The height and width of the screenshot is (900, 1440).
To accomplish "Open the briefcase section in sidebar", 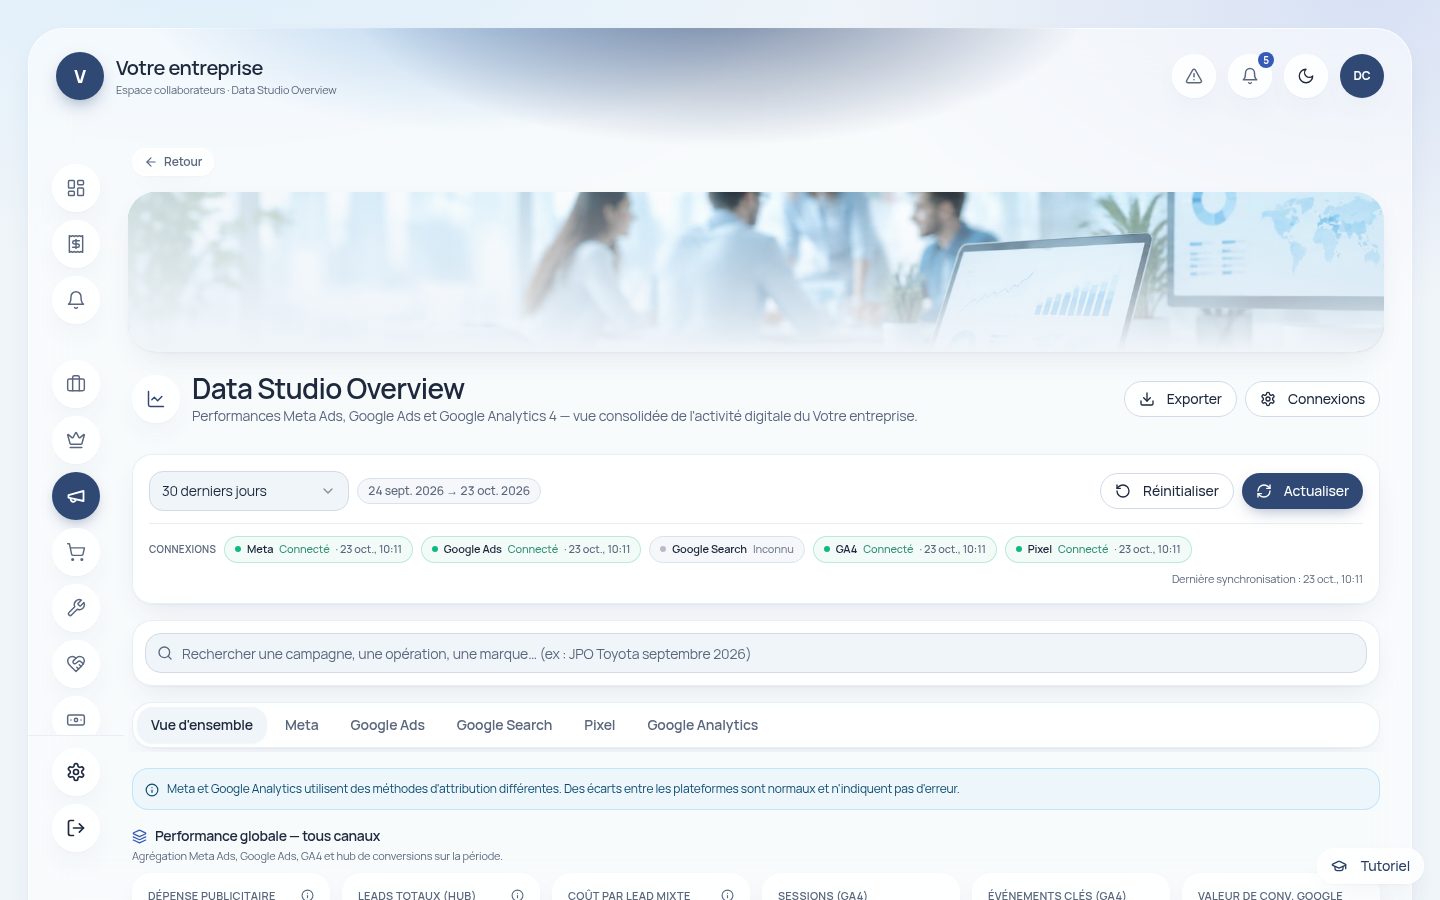I will pyautogui.click(x=76, y=384).
